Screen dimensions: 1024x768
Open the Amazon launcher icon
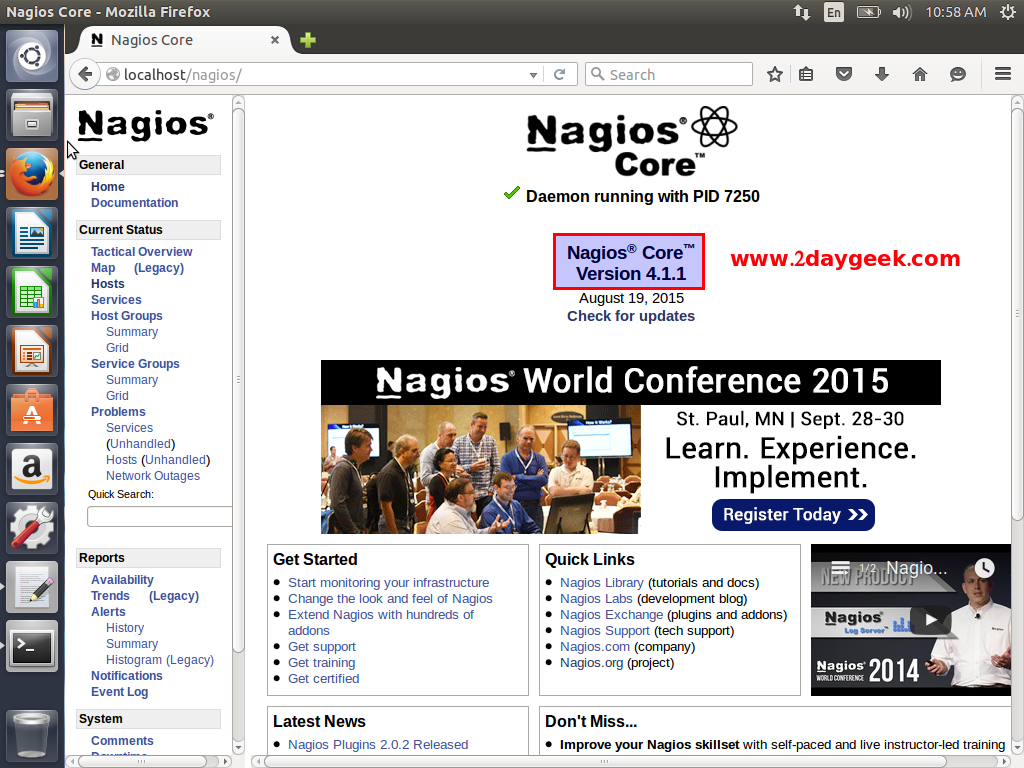tap(32, 469)
